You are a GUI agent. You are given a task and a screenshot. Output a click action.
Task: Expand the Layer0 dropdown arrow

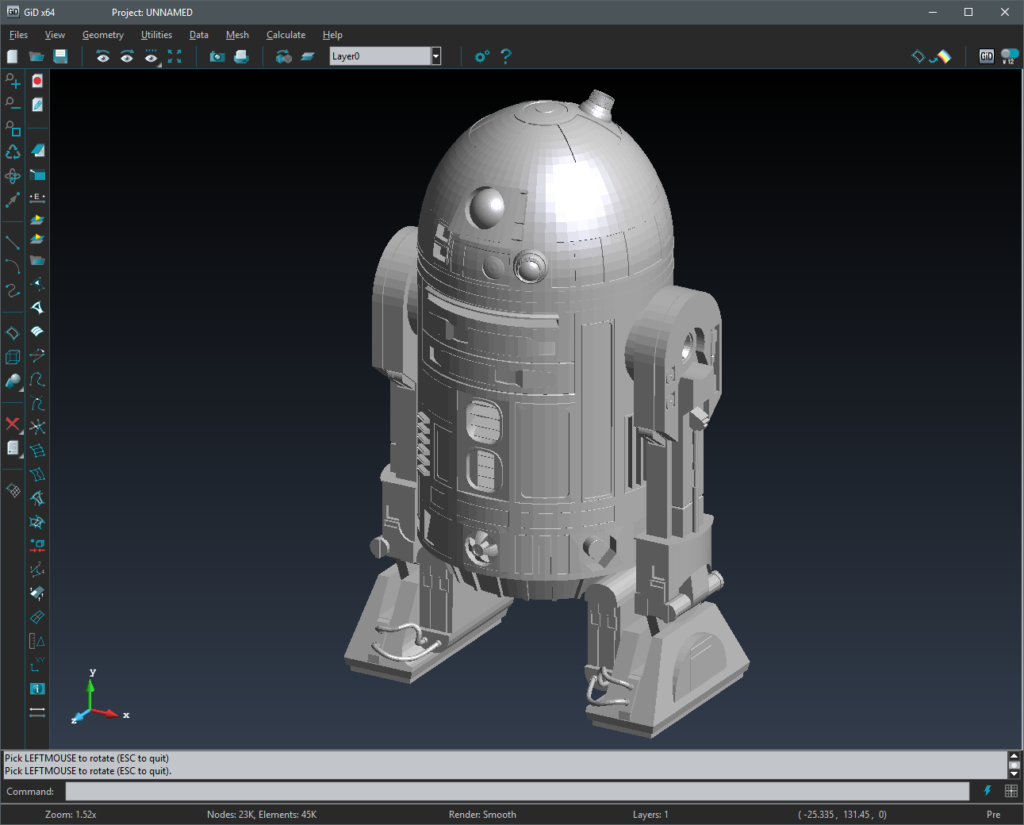[436, 56]
